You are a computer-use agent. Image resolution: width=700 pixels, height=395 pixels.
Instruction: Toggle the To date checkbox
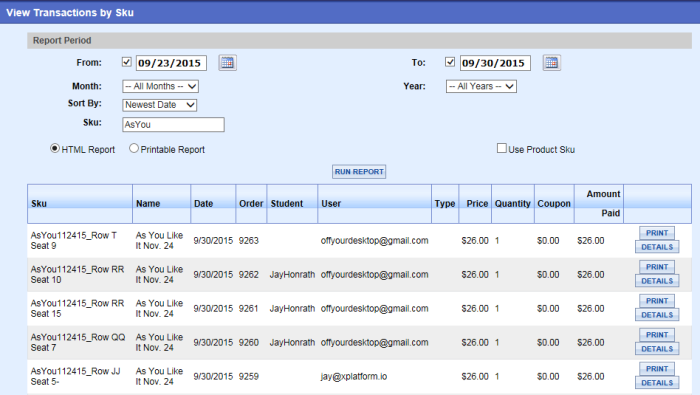point(450,62)
